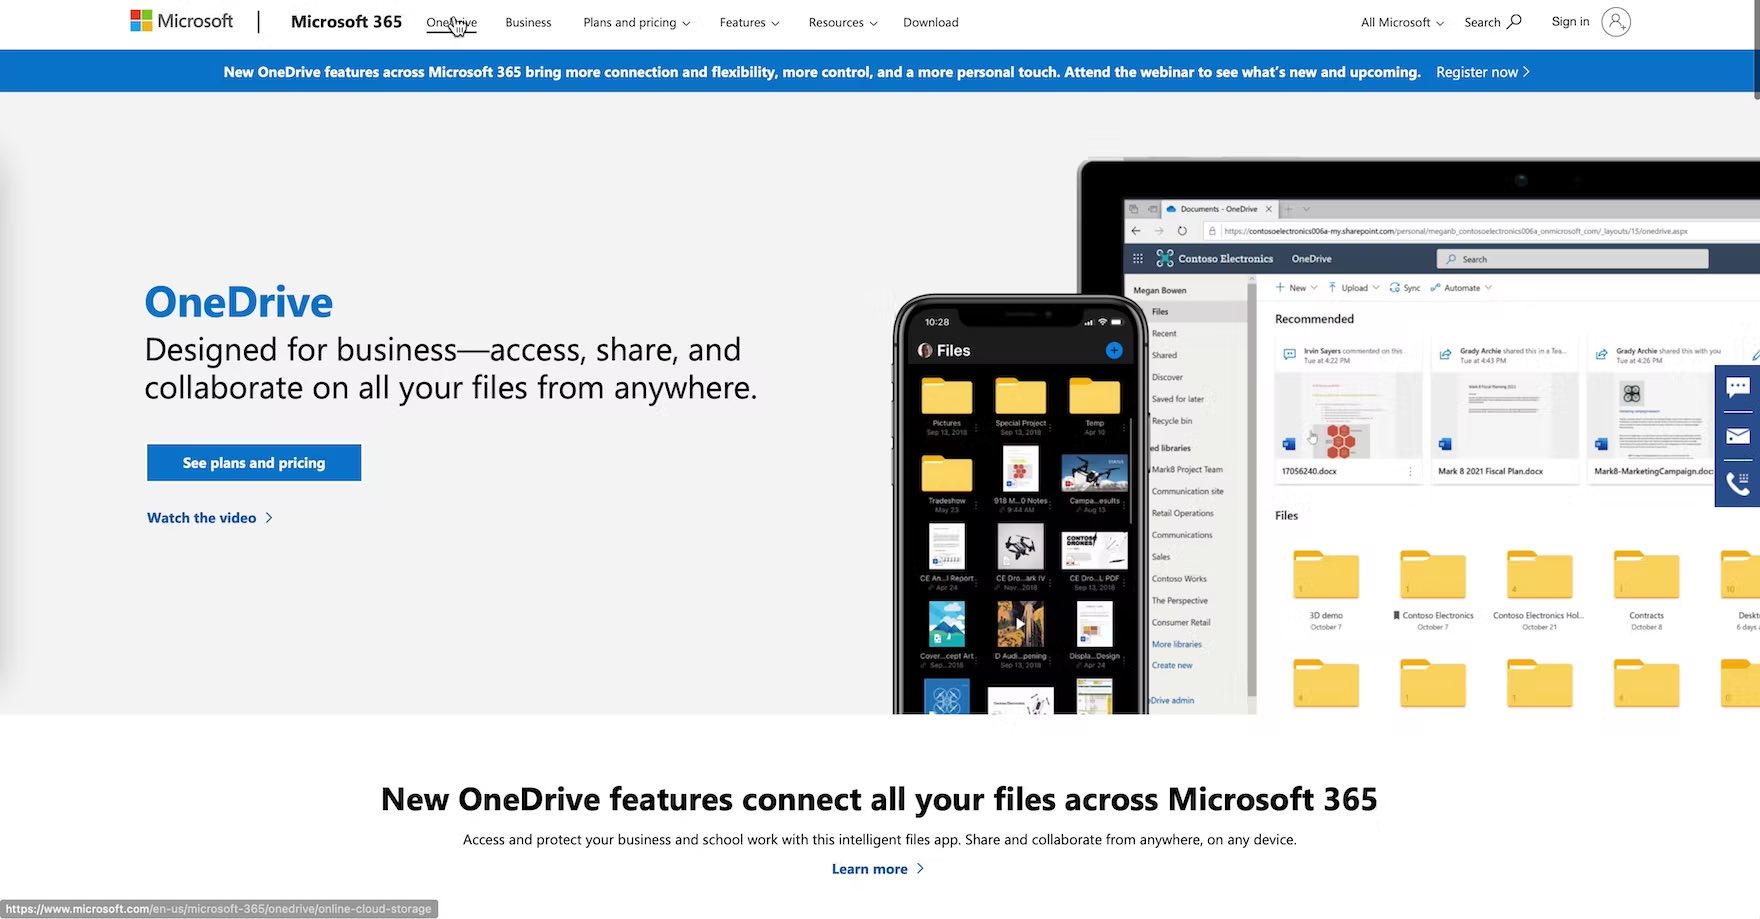The image size is (1760, 919).
Task: Click the Microsoft logo
Action: pos(181,21)
